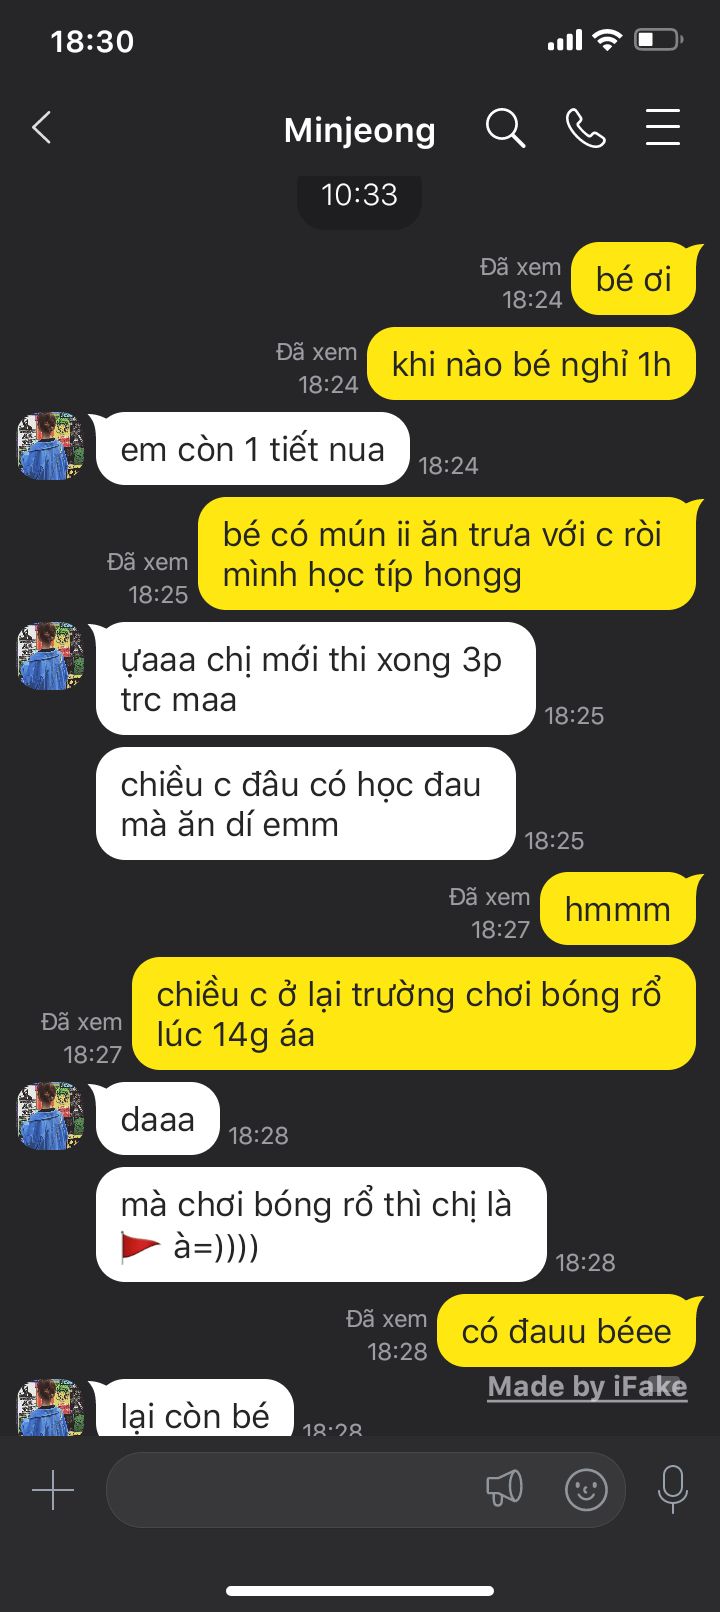
Task: Tap avatar beside 'daaa' message
Action: (x=51, y=1116)
